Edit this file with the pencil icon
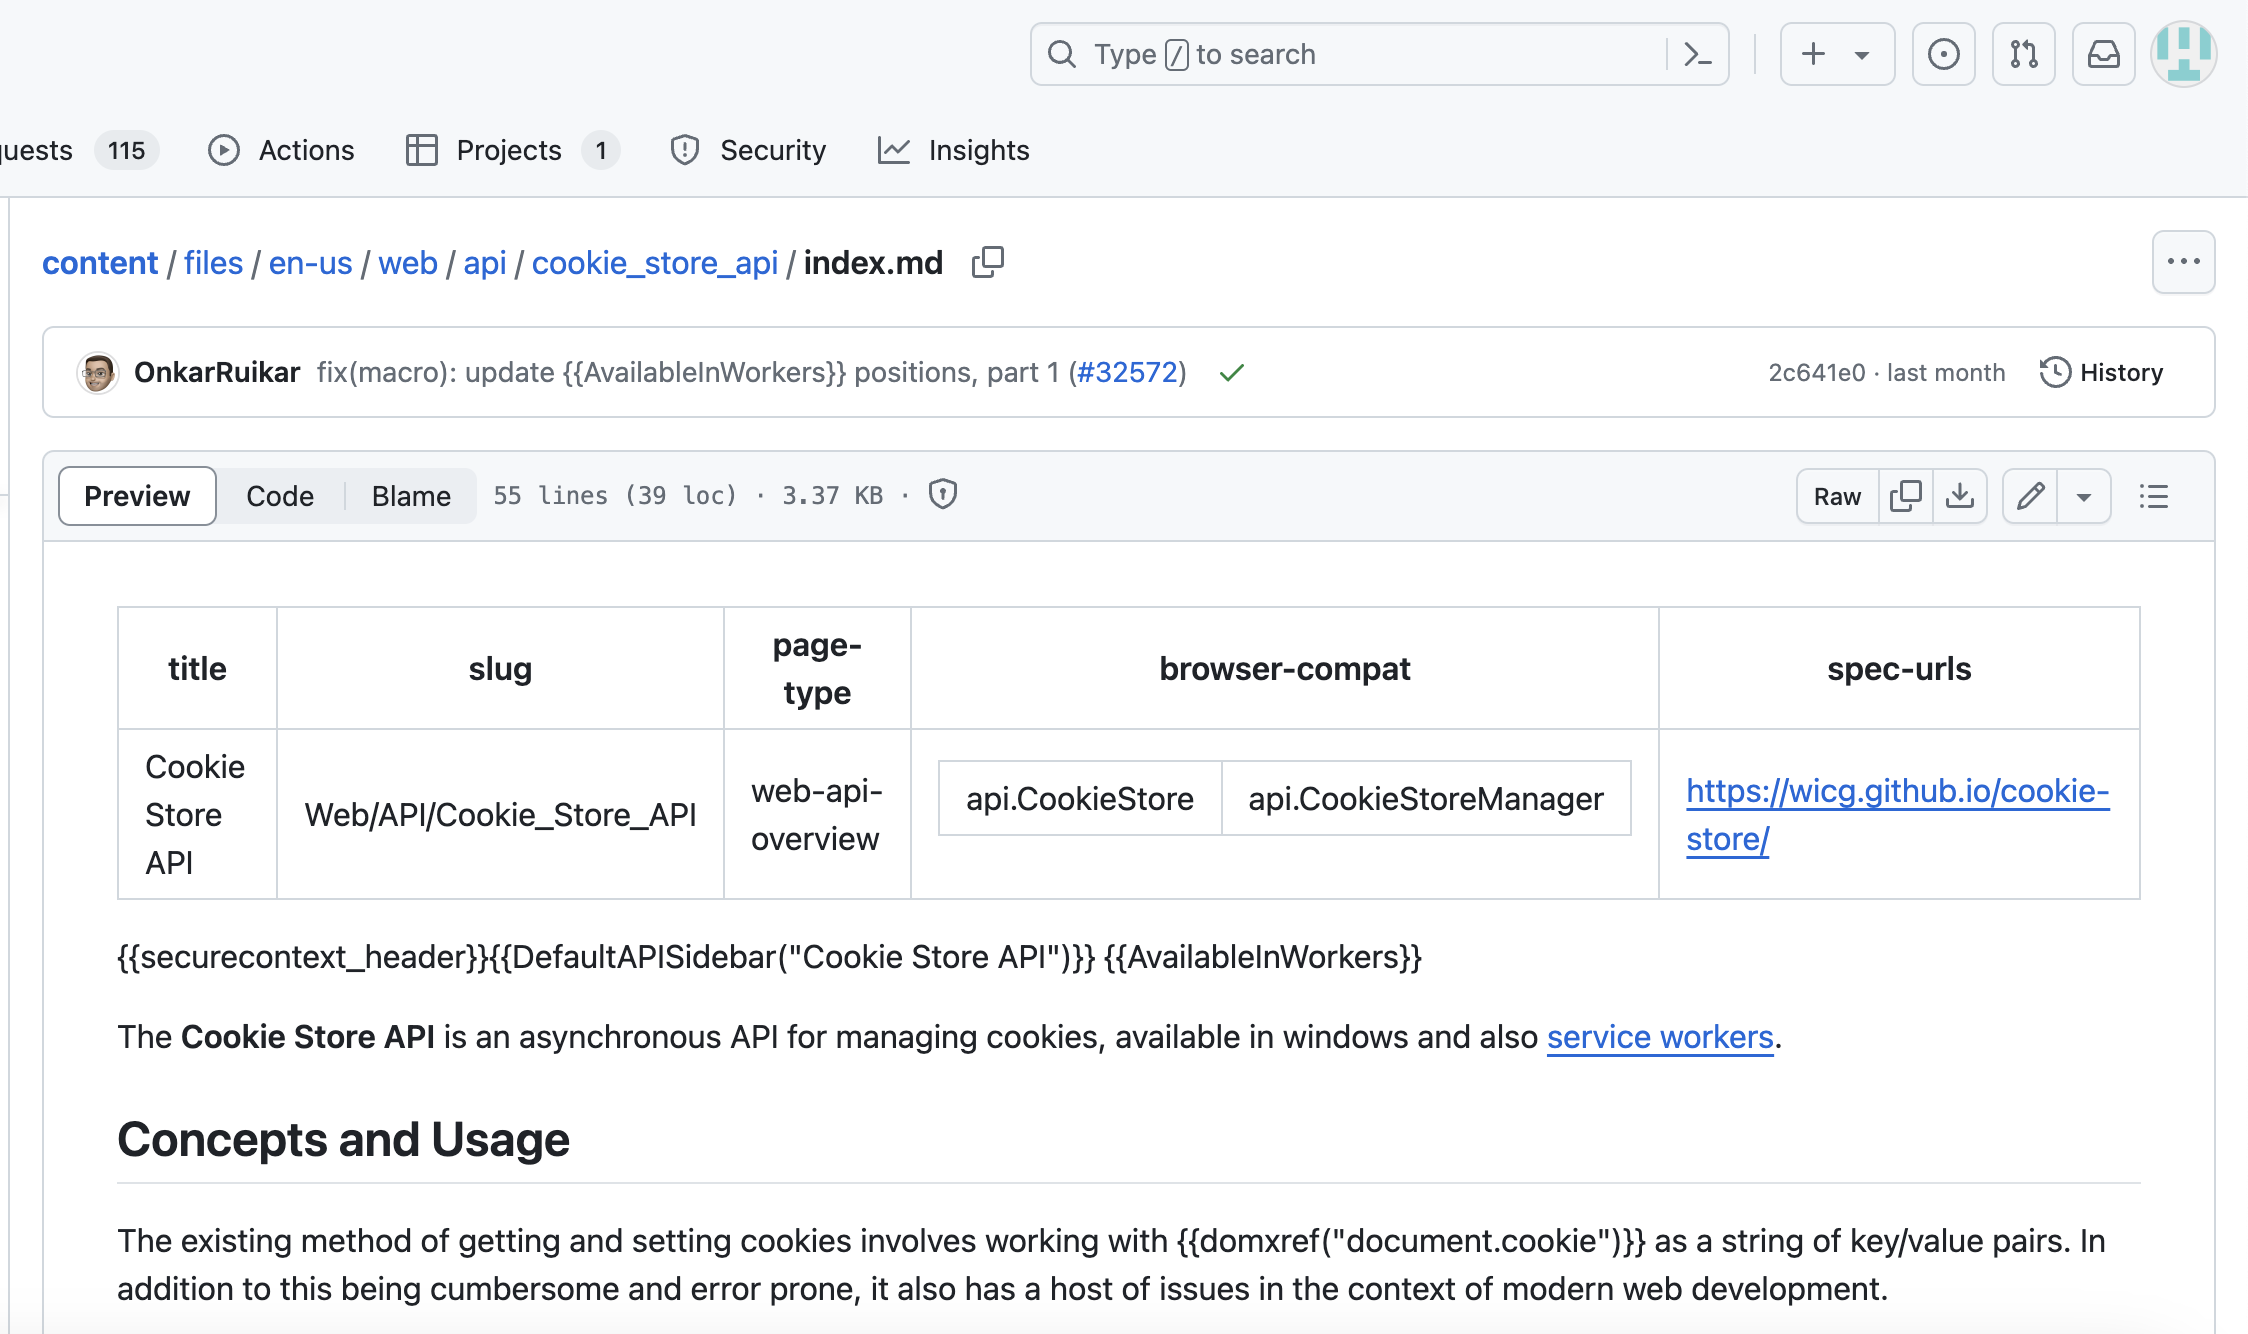2248x1334 pixels. tap(2030, 496)
